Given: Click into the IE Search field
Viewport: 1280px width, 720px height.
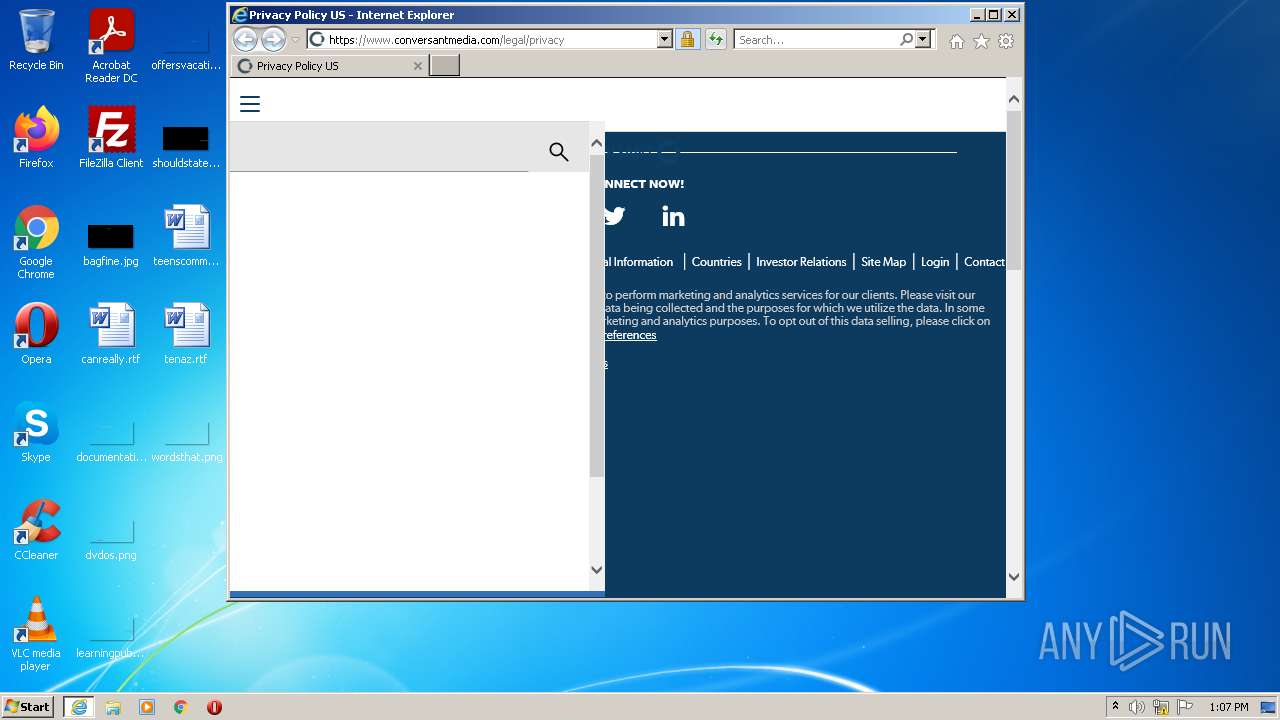Looking at the screenshot, I should click(x=817, y=39).
